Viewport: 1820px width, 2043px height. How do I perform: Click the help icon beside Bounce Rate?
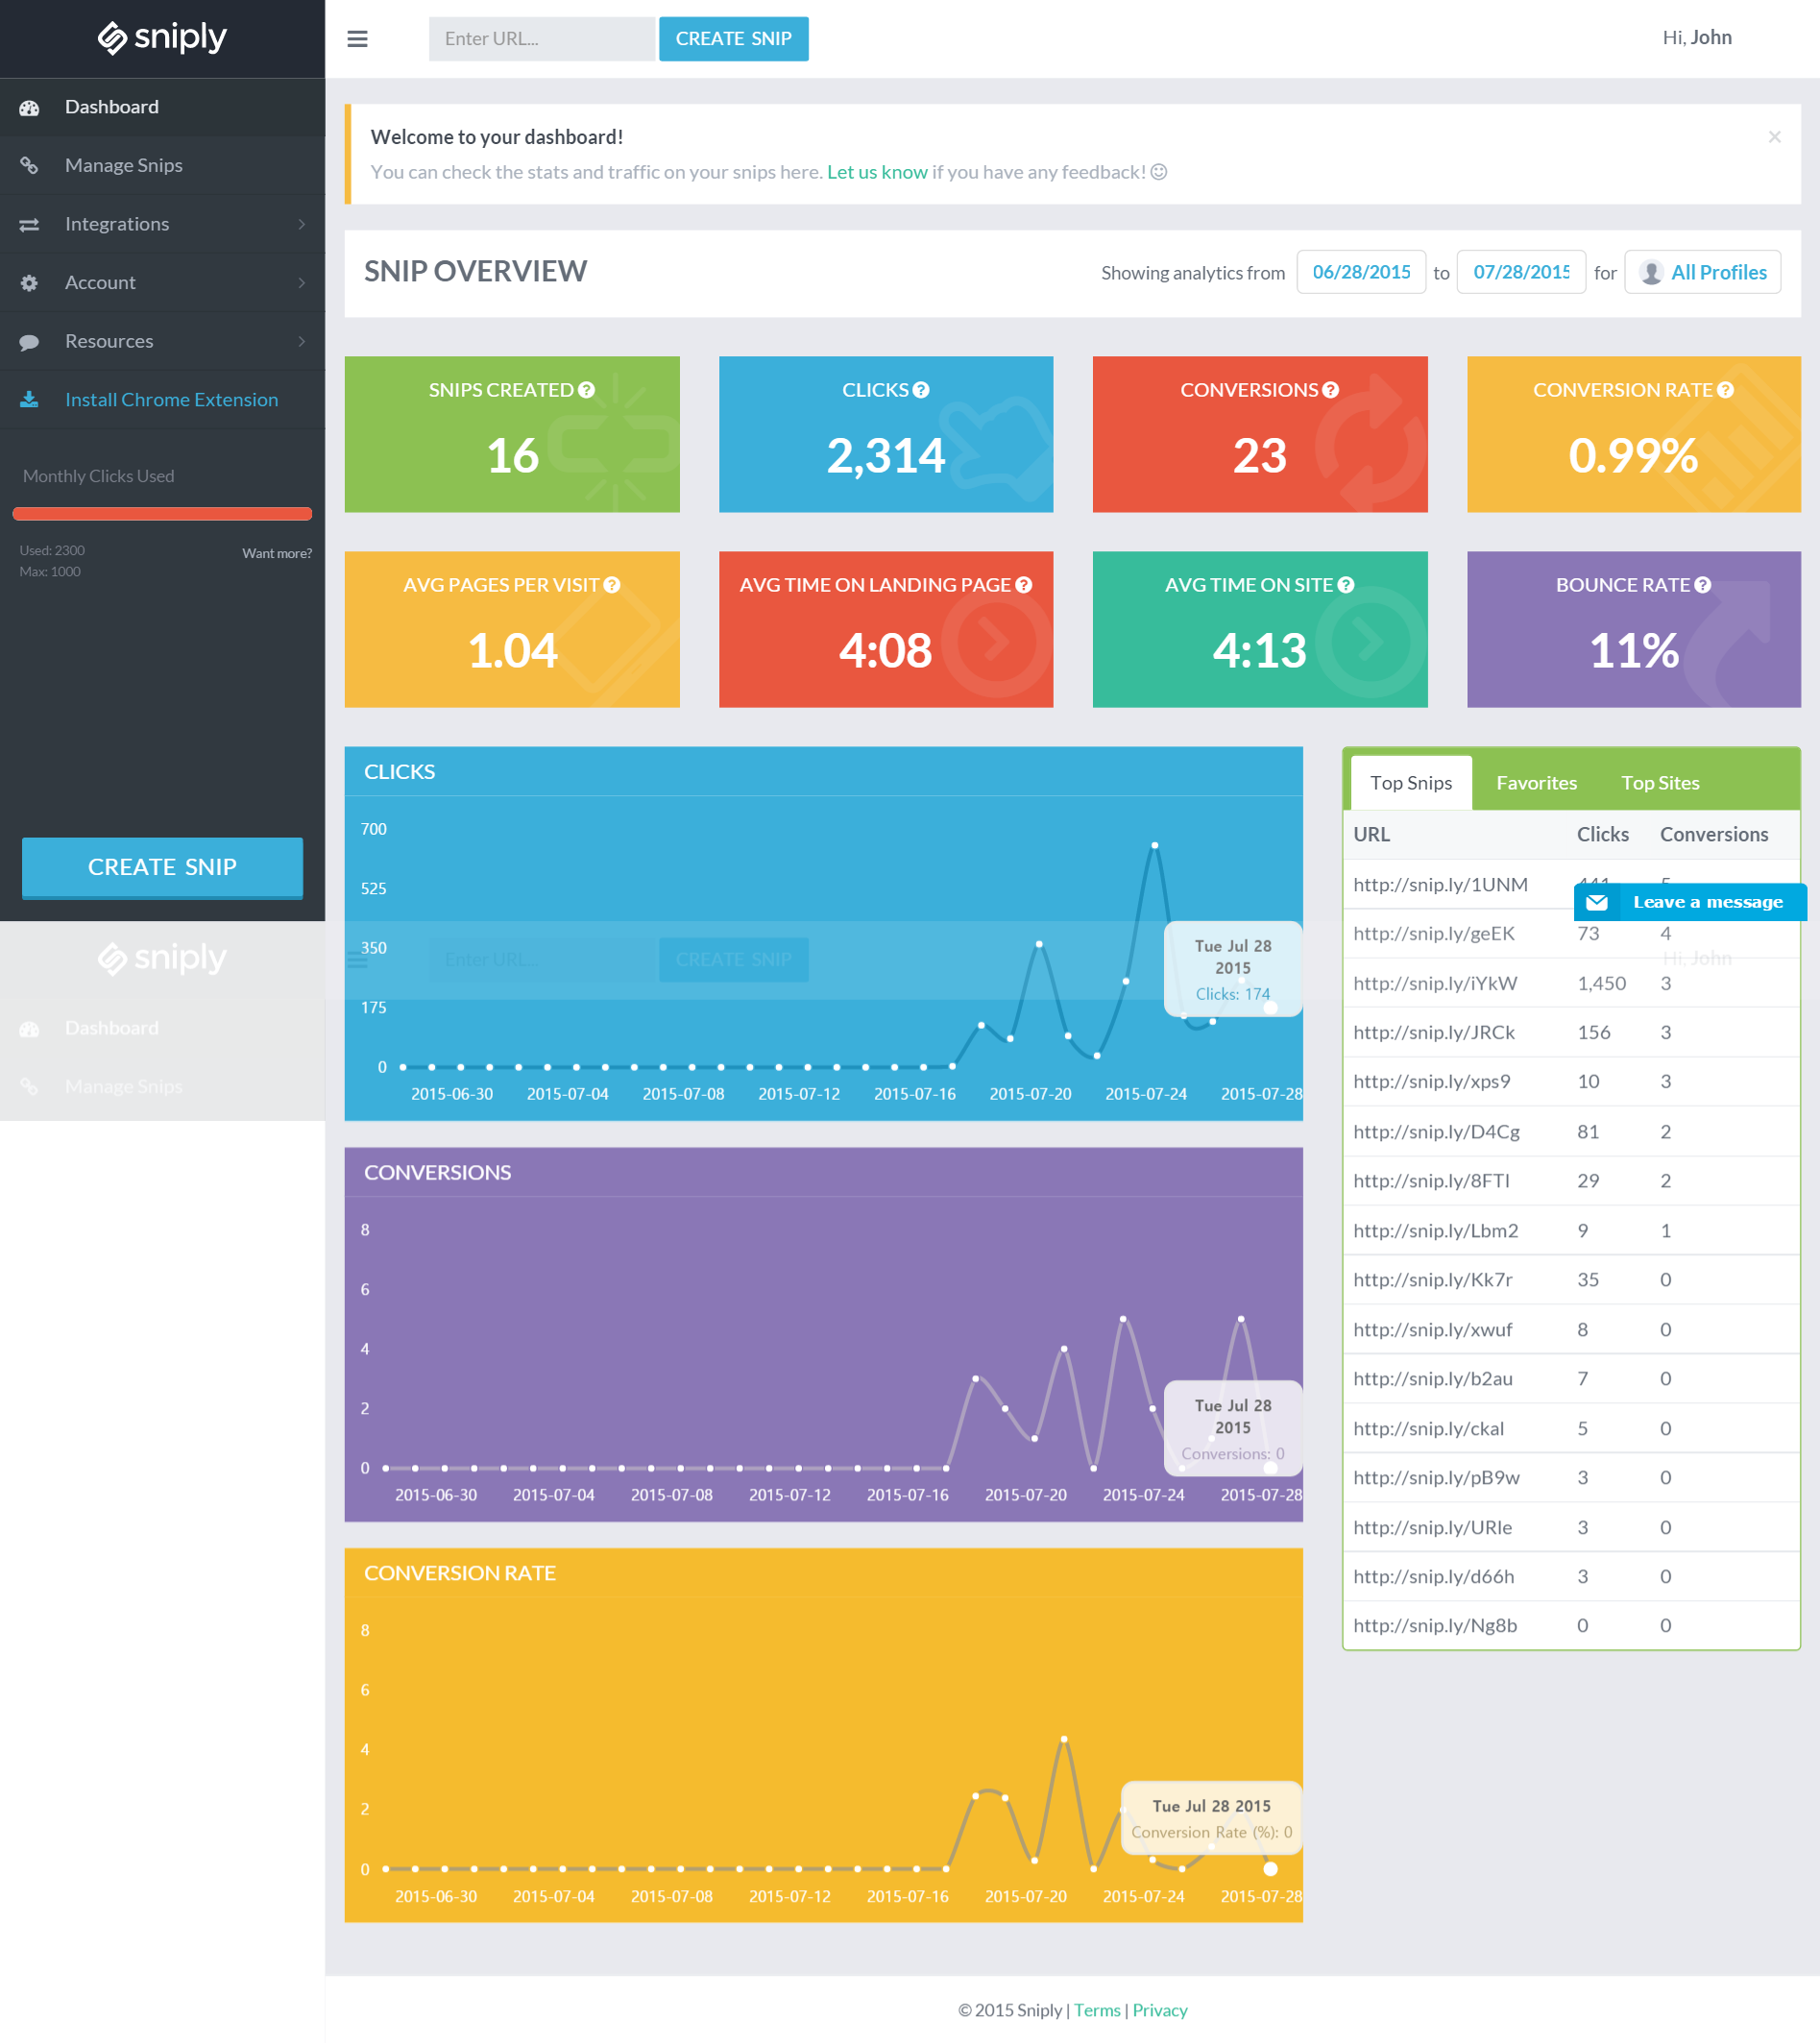tap(1702, 585)
